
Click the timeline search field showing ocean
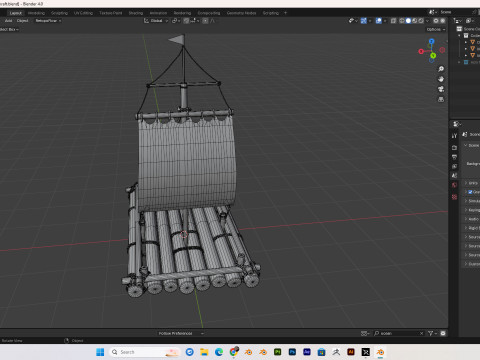tap(398, 333)
